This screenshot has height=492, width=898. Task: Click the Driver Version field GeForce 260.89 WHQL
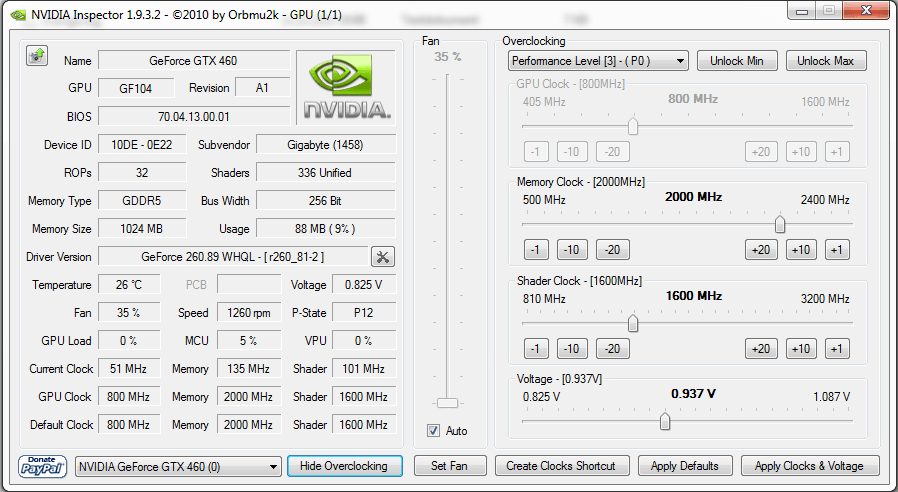point(233,257)
